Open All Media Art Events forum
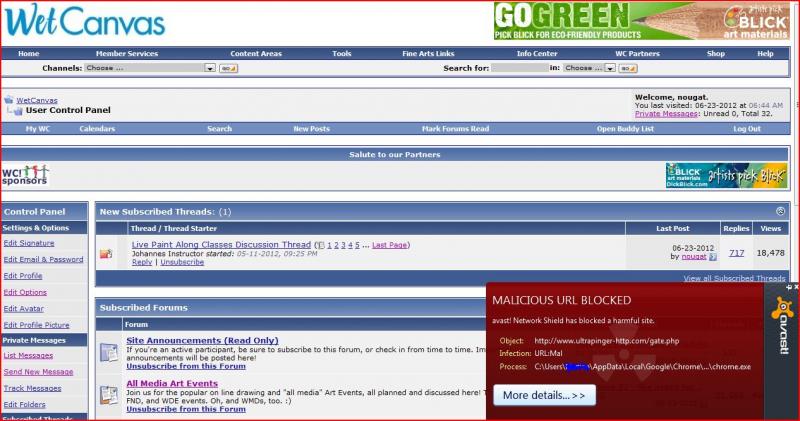Image resolution: width=800 pixels, height=421 pixels. tap(172, 383)
